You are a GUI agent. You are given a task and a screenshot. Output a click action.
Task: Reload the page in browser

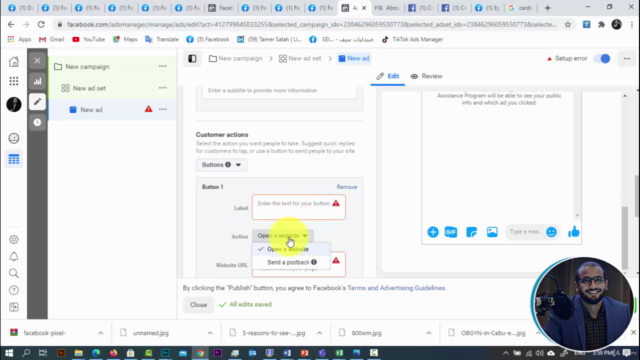(x=41, y=24)
